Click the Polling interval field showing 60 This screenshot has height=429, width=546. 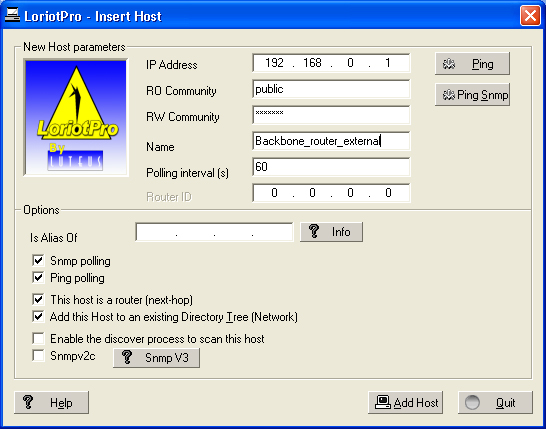pyautogui.click(x=331, y=167)
